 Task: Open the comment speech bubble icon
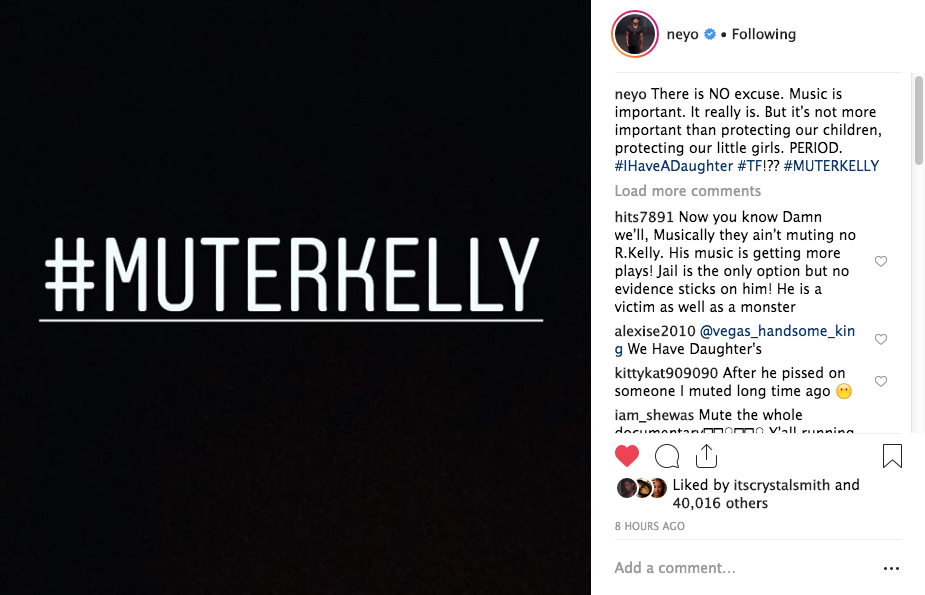pos(667,457)
